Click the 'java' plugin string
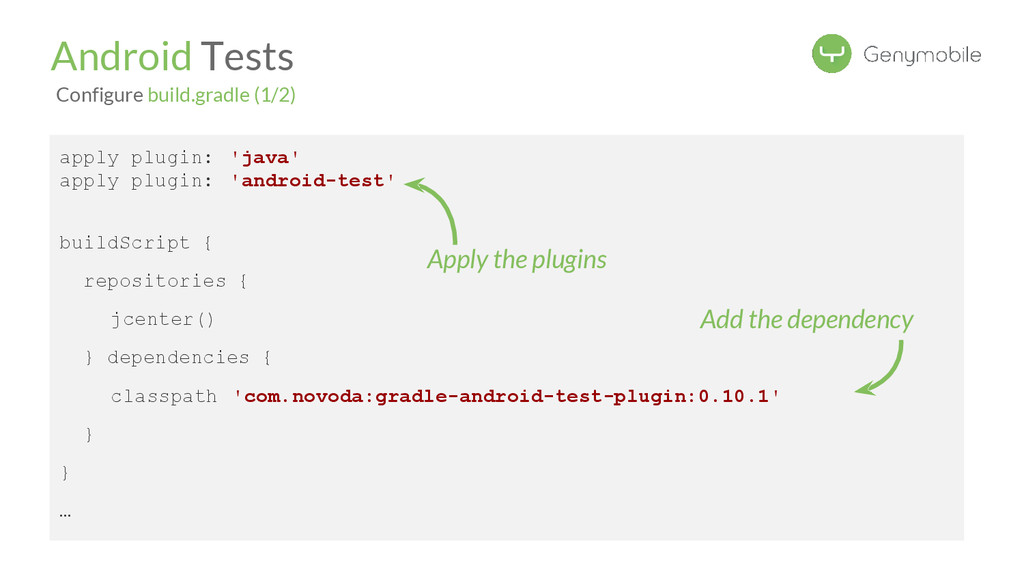 (x=264, y=158)
